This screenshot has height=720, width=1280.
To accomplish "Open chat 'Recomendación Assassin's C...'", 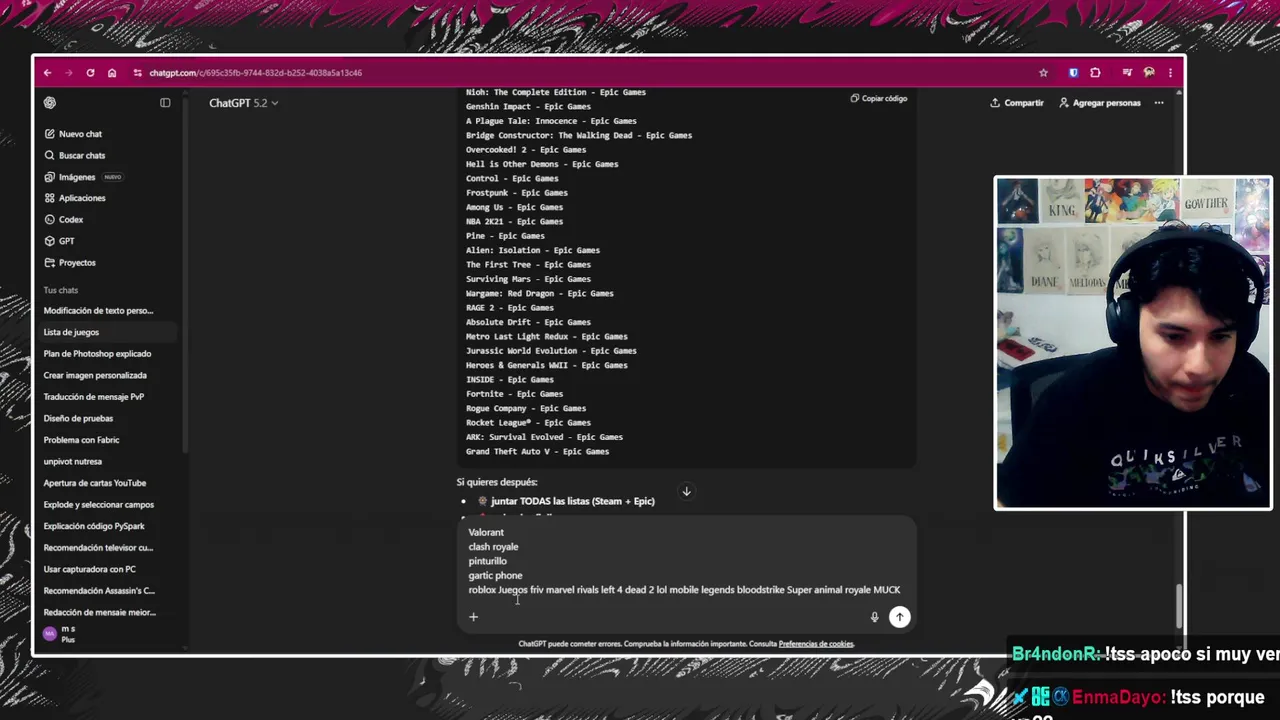I will (x=99, y=591).
